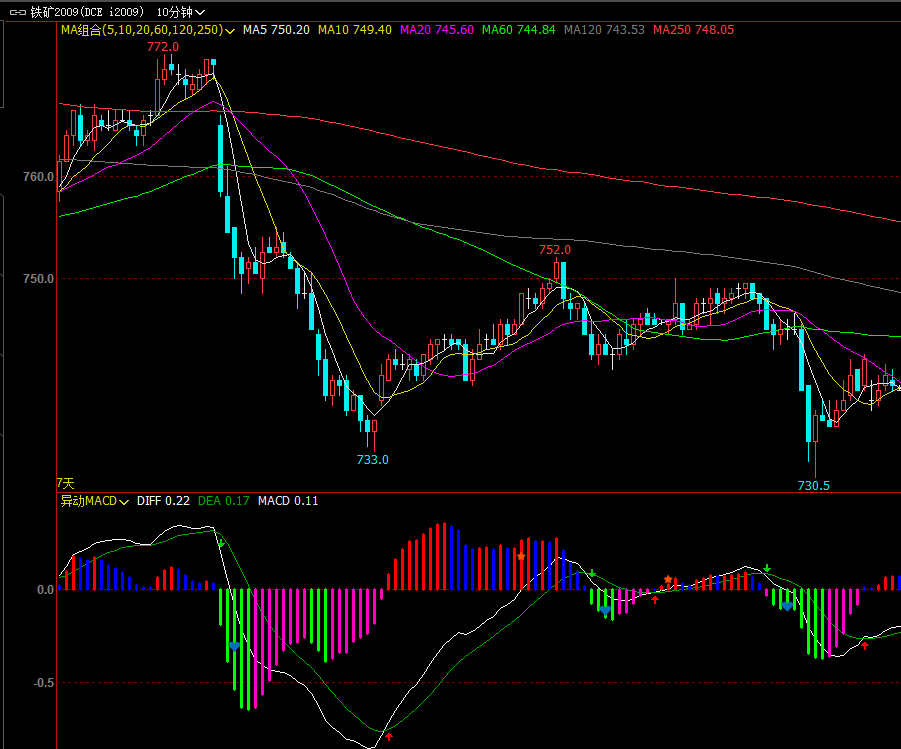
Task: Click the red up arrow at the MACD trough bottom
Action: point(389,737)
